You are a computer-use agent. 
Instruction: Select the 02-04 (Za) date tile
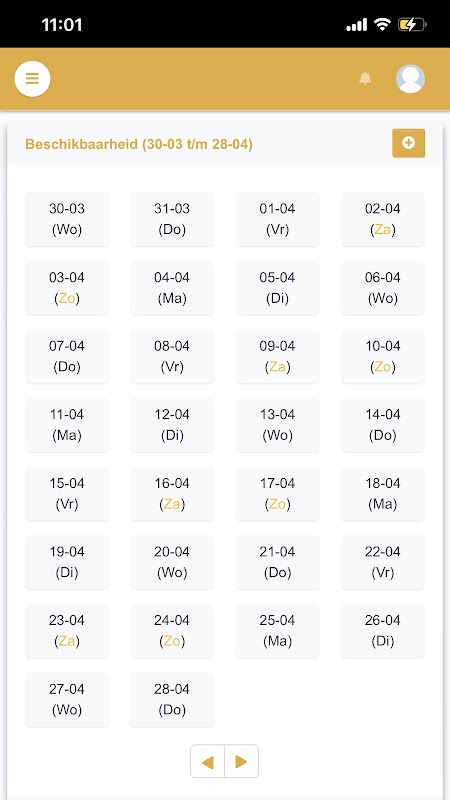tap(383, 219)
